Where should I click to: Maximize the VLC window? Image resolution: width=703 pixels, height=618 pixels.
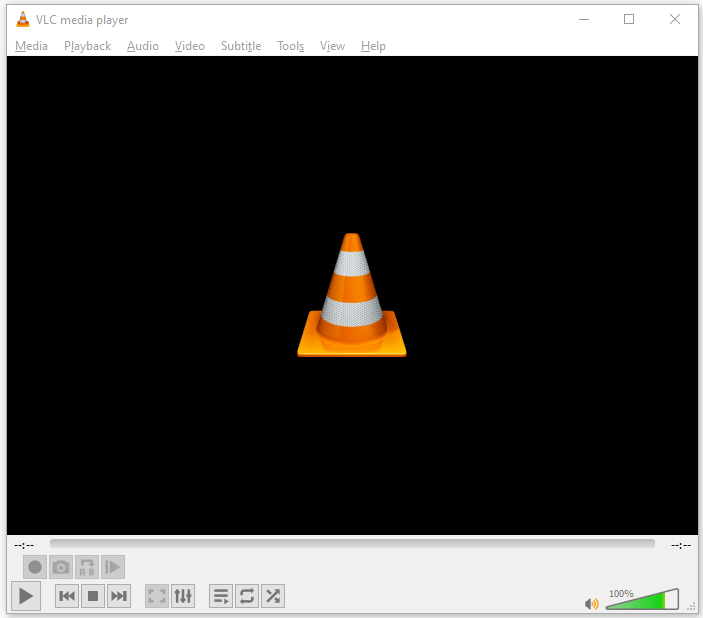629,19
